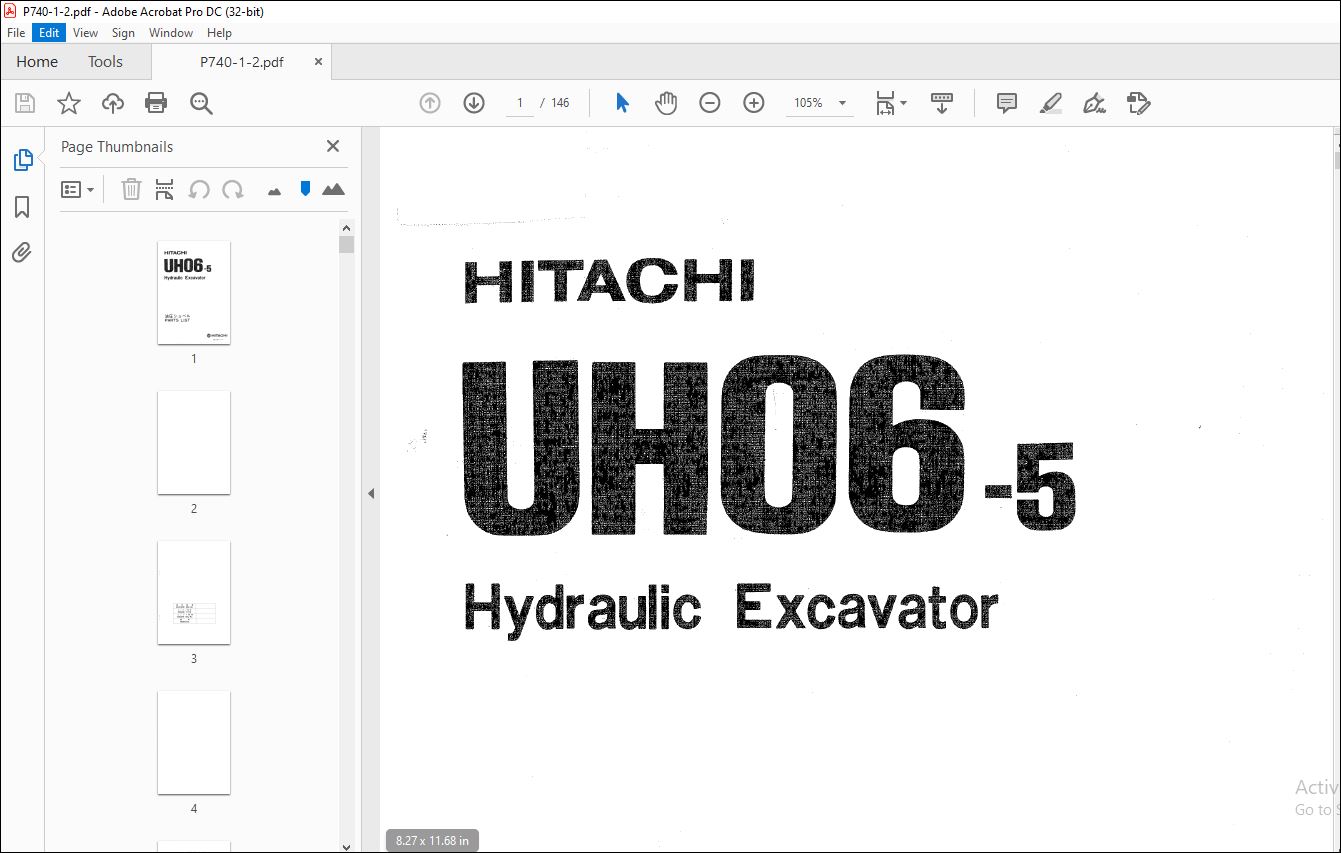Screen dimensions: 1341x853
Task: Select page 2 thumbnail
Action: pos(194,443)
